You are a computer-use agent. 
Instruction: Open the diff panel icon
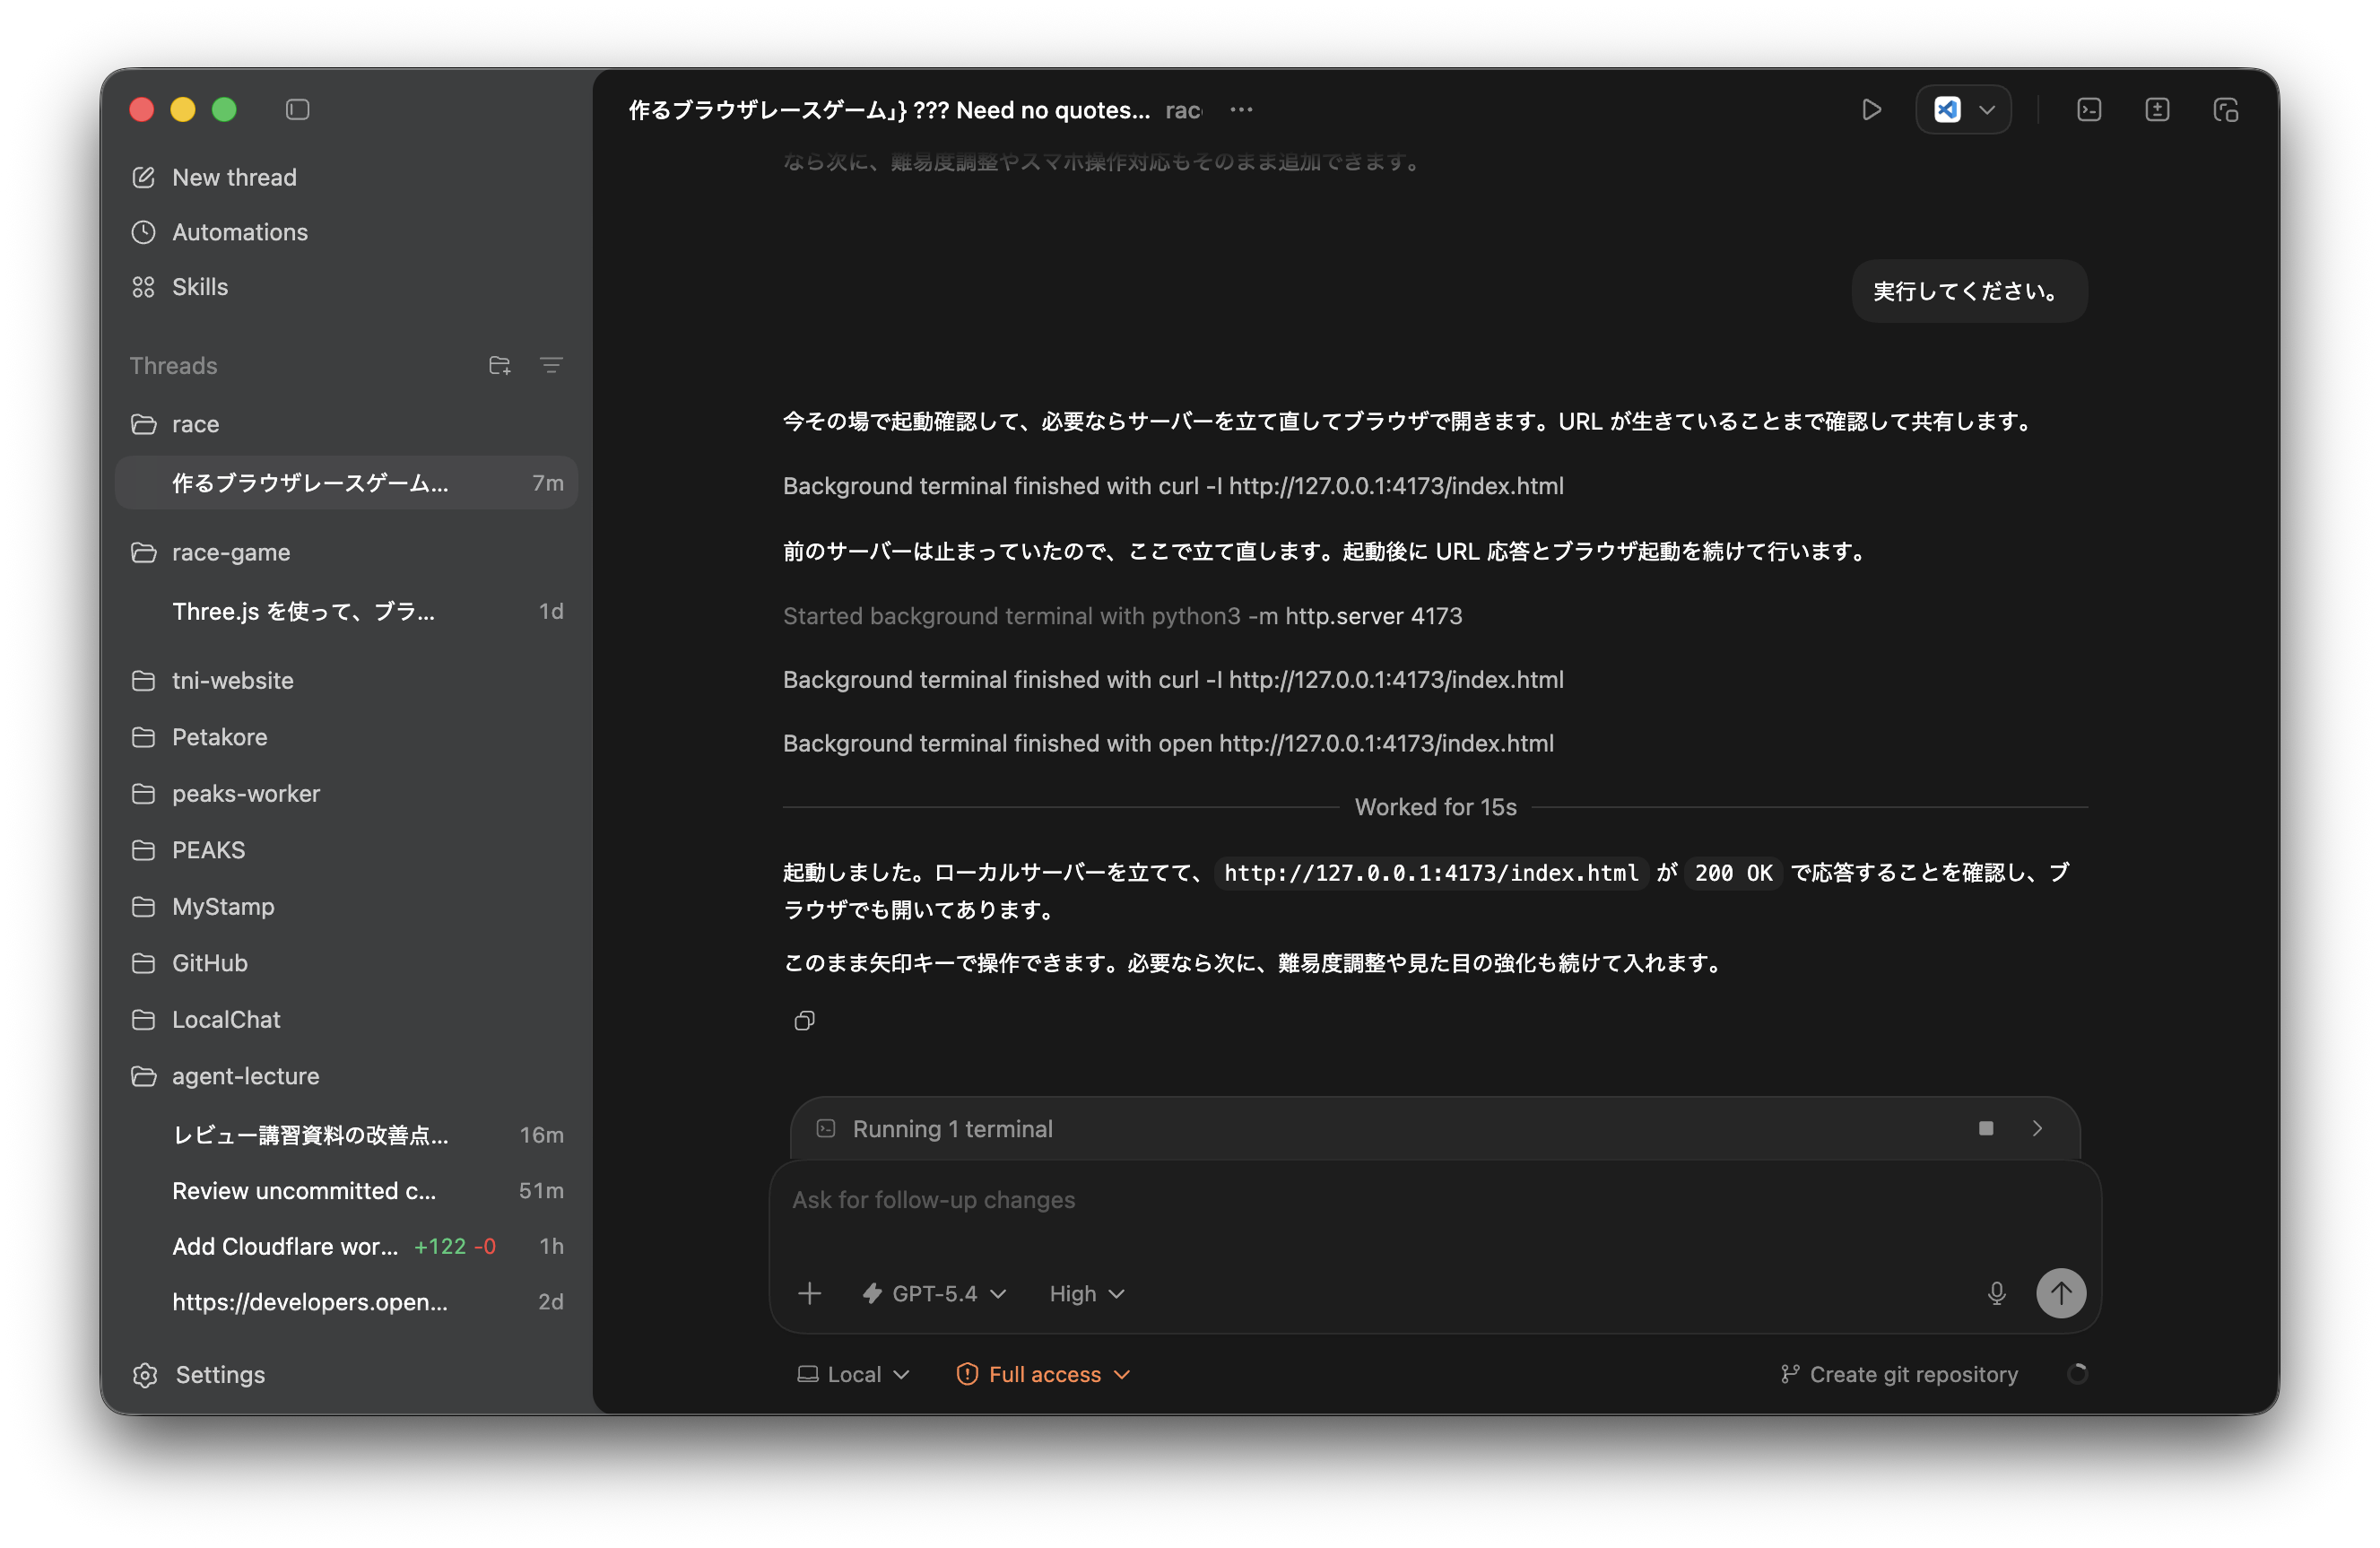(x=2157, y=109)
